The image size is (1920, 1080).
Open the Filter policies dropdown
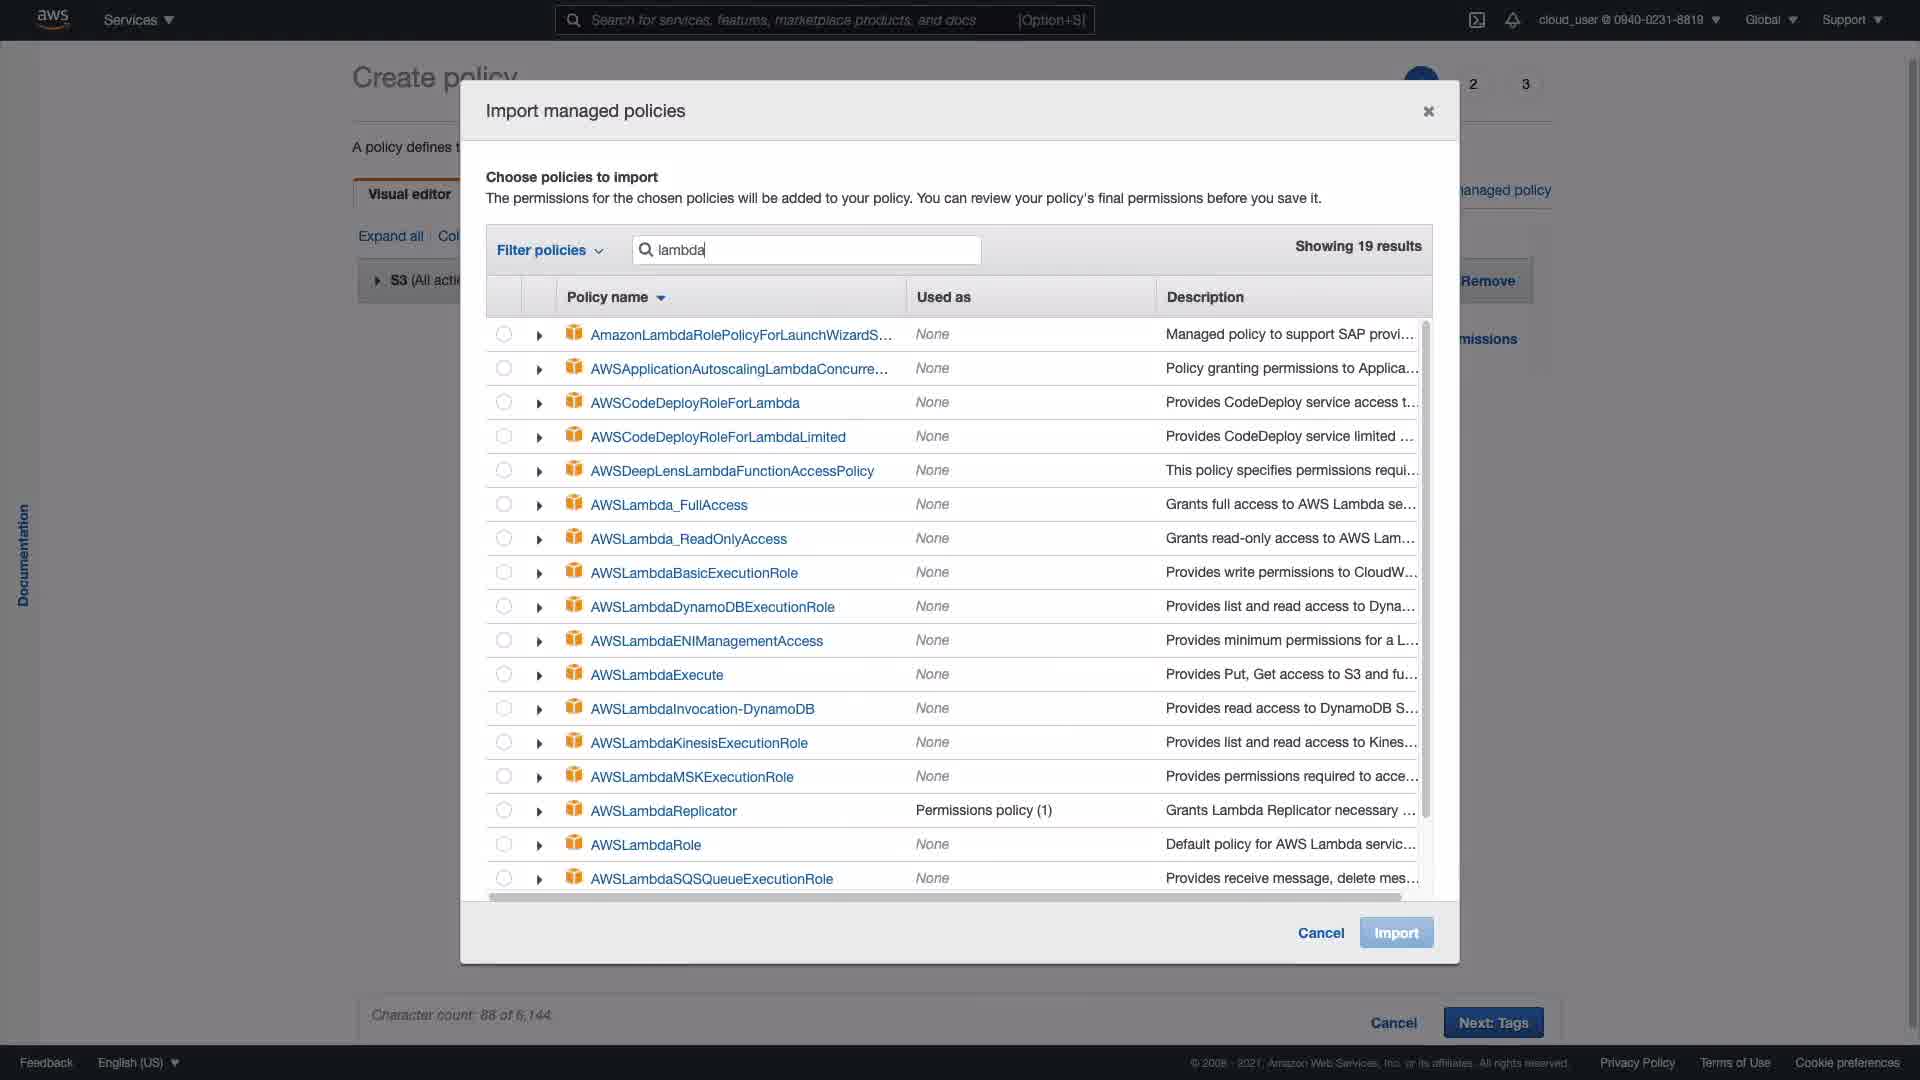point(550,250)
